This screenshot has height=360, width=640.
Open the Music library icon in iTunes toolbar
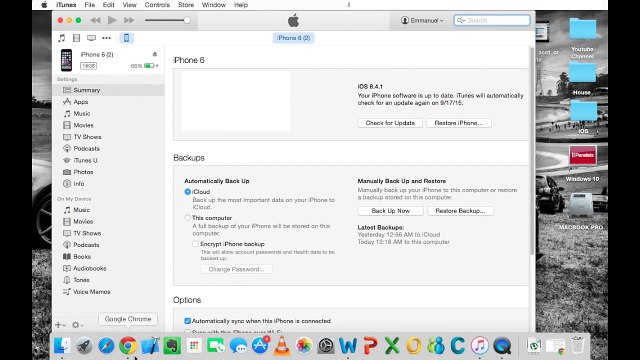(61, 38)
